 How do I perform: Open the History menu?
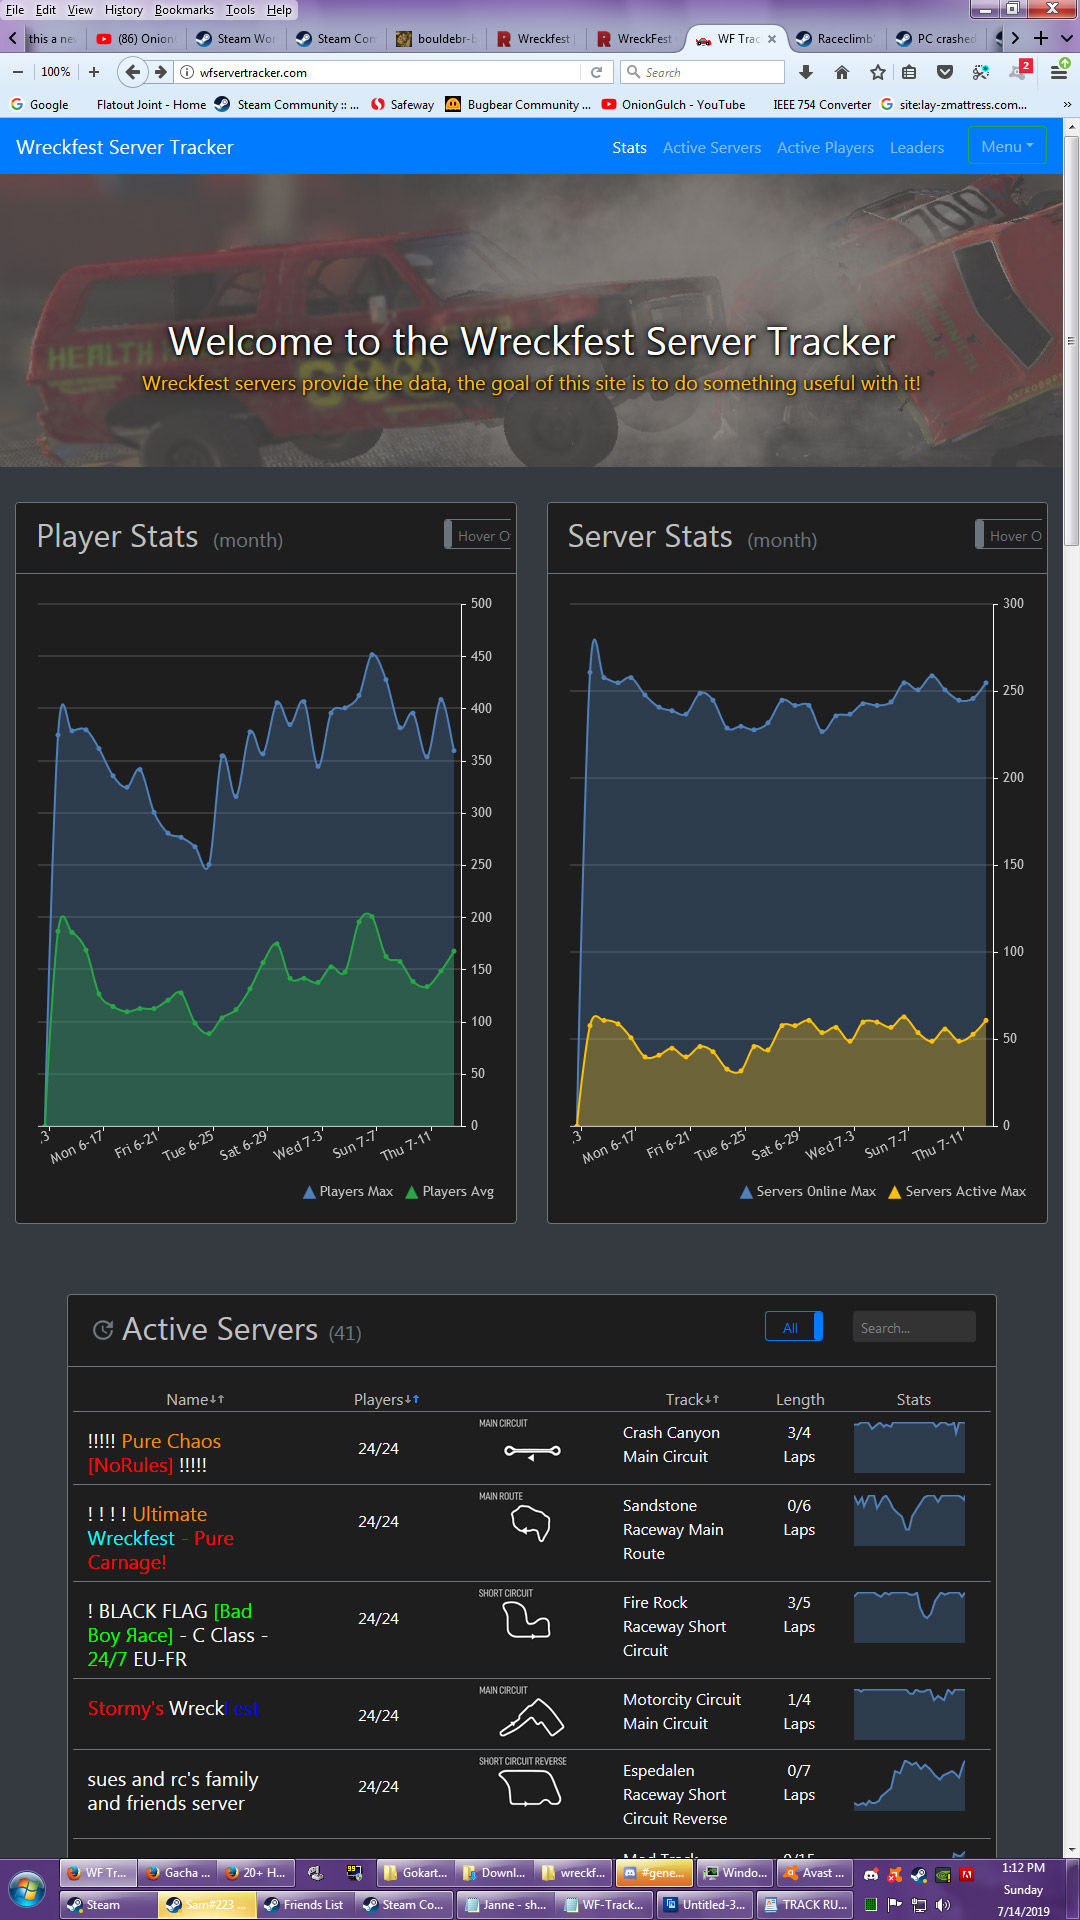124,10
